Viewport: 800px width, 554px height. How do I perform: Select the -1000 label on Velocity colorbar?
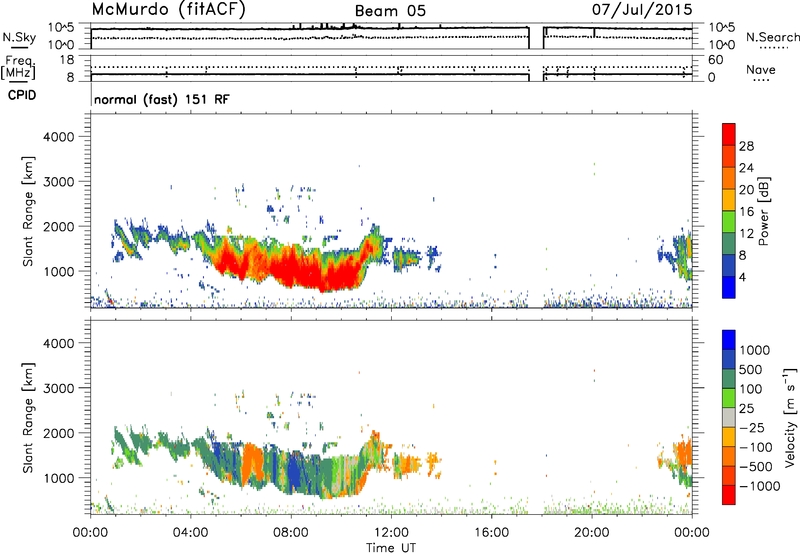(x=760, y=486)
